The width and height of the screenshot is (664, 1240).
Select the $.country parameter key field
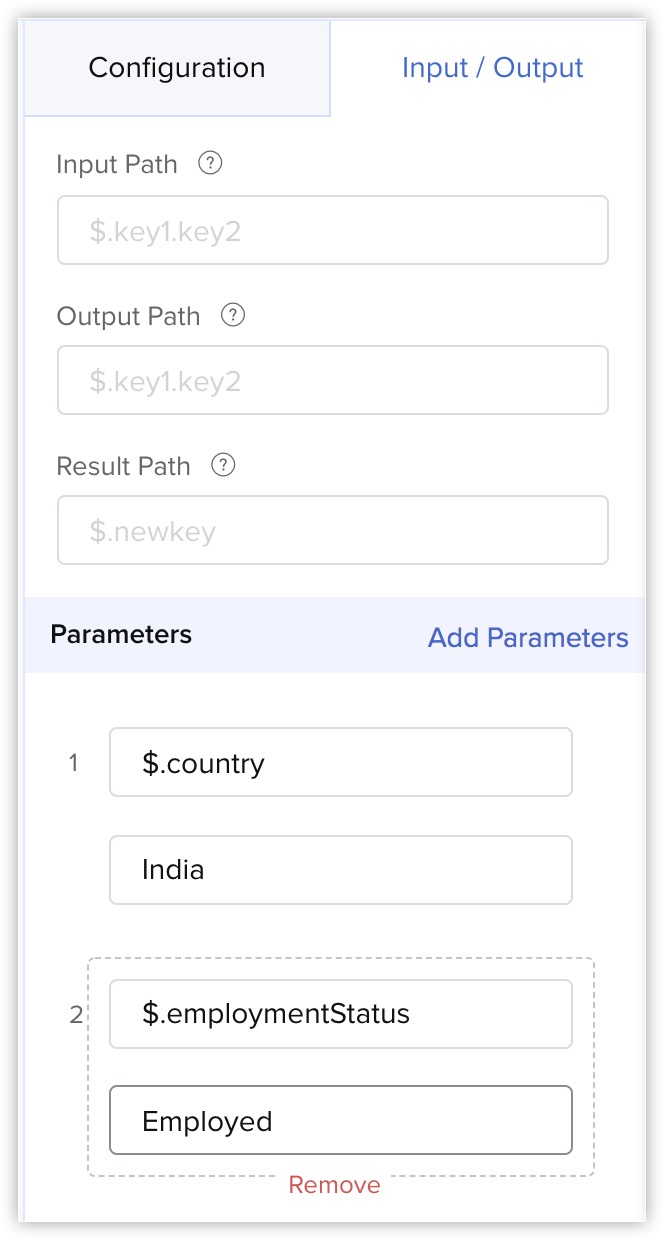coord(341,763)
